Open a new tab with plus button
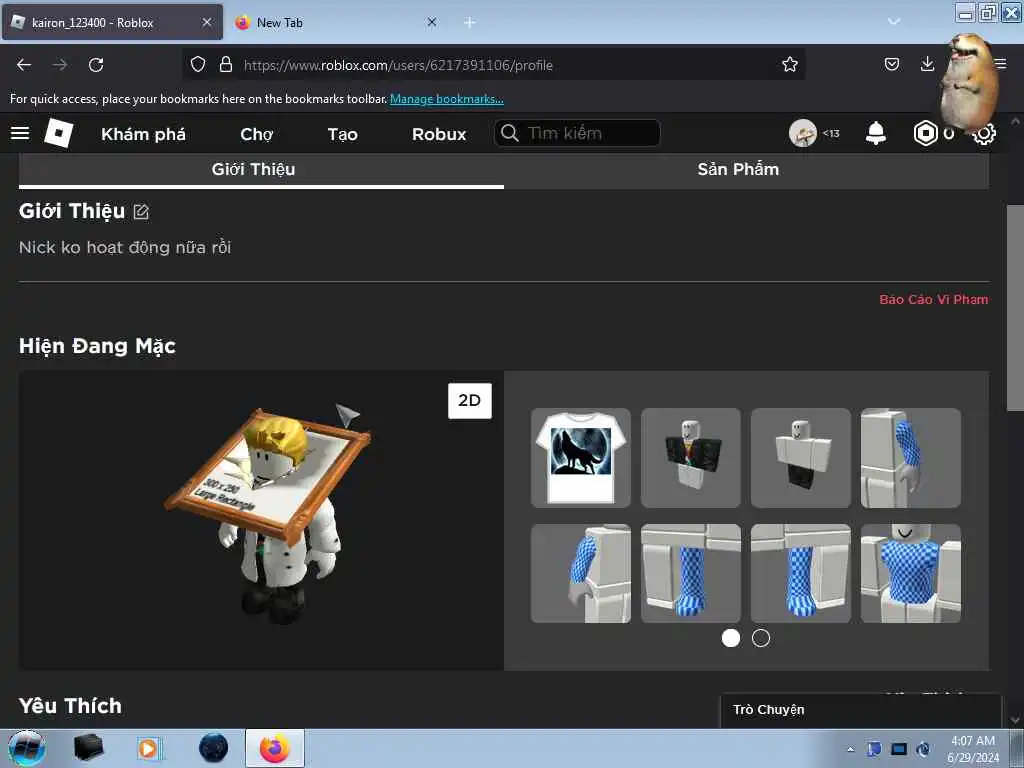The width and height of the screenshot is (1024, 768). pos(469,23)
